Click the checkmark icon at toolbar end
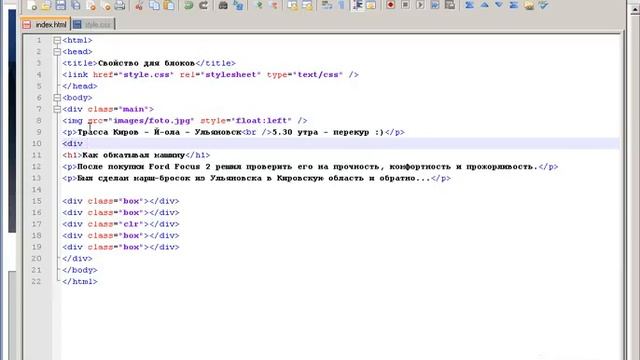This screenshot has width=640, height=360. pos(543,5)
